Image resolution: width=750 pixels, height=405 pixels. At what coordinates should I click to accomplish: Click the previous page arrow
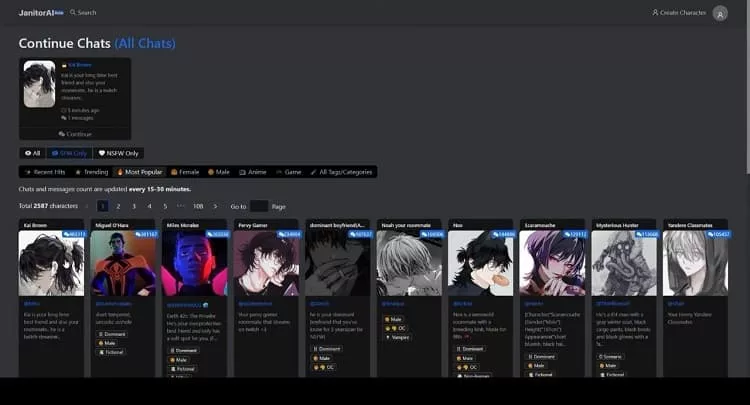[87, 207]
